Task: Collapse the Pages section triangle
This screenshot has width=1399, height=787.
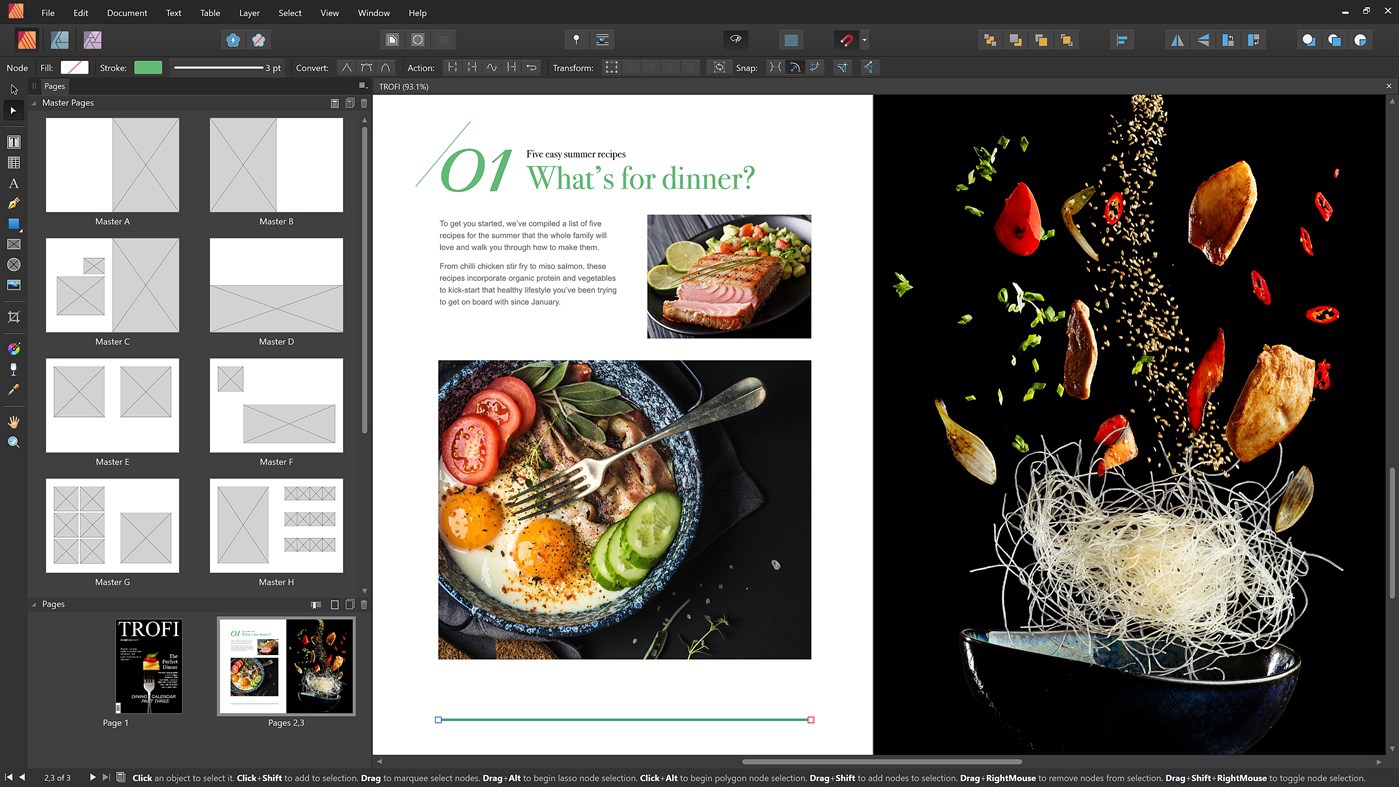Action: [34, 605]
